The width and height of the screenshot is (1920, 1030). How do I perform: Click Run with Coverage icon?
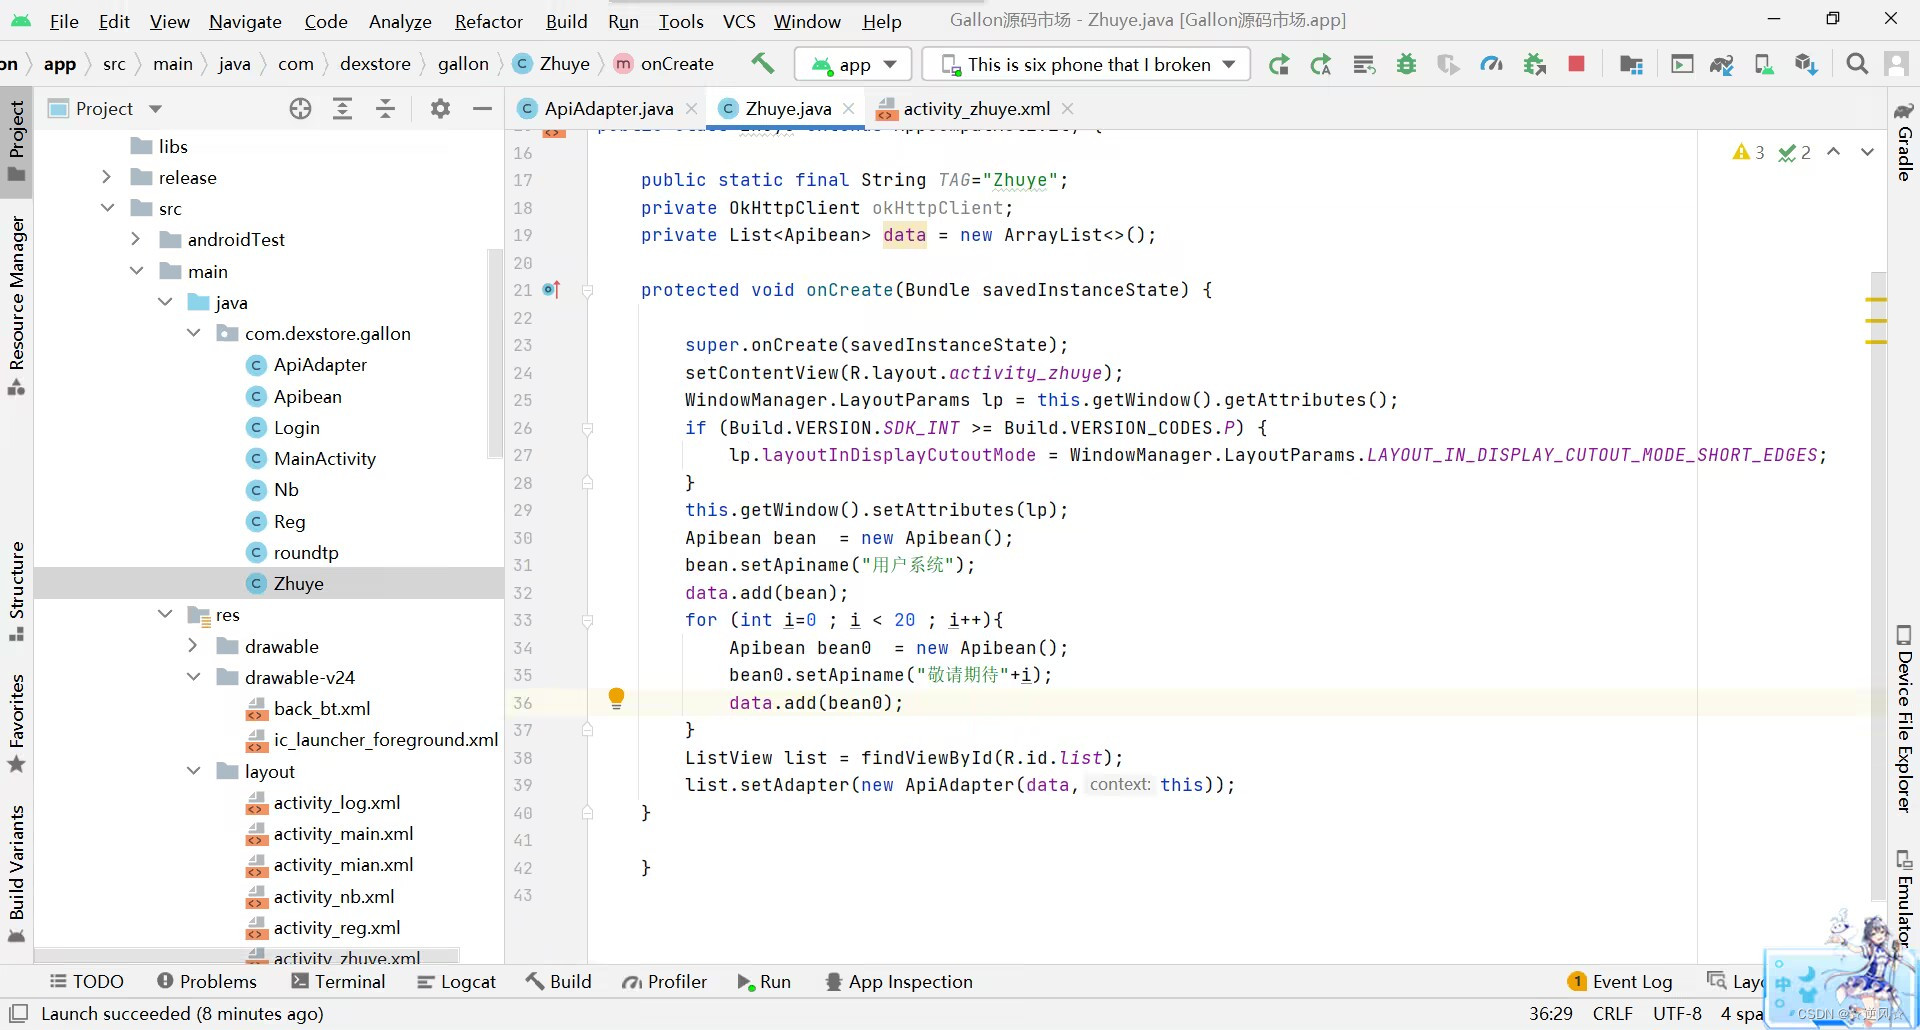tap(1448, 65)
